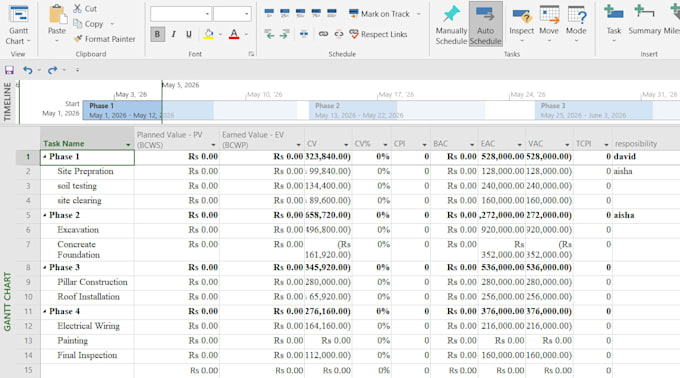The height and width of the screenshot is (378, 680).
Task: Outdent the selected task
Action: 269,34
